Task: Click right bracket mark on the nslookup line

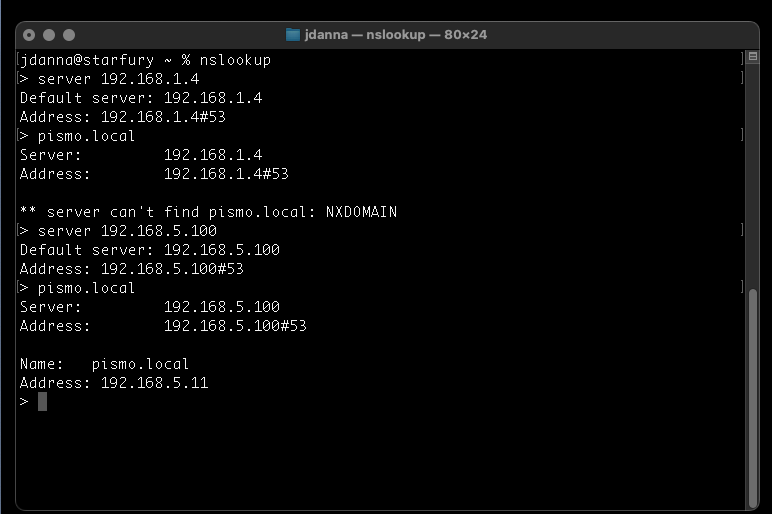Action: pyautogui.click(x=742, y=59)
